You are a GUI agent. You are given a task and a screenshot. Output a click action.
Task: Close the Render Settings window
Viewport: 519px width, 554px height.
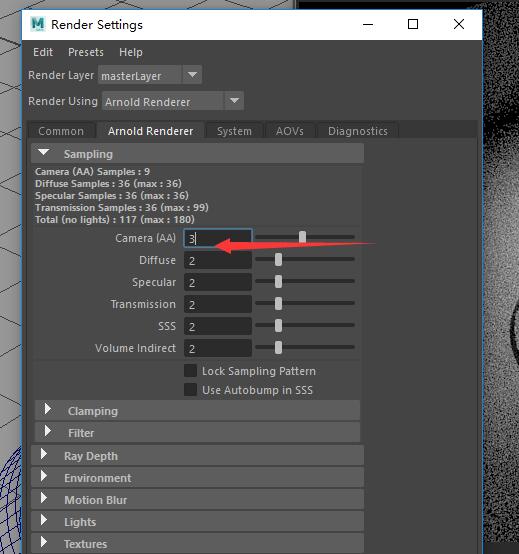[x=459, y=24]
